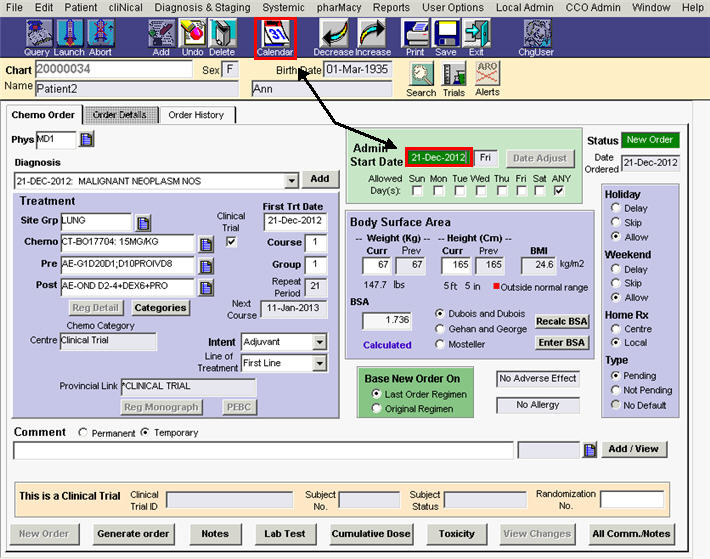
Task: Open the Alerts icon
Action: point(487,73)
